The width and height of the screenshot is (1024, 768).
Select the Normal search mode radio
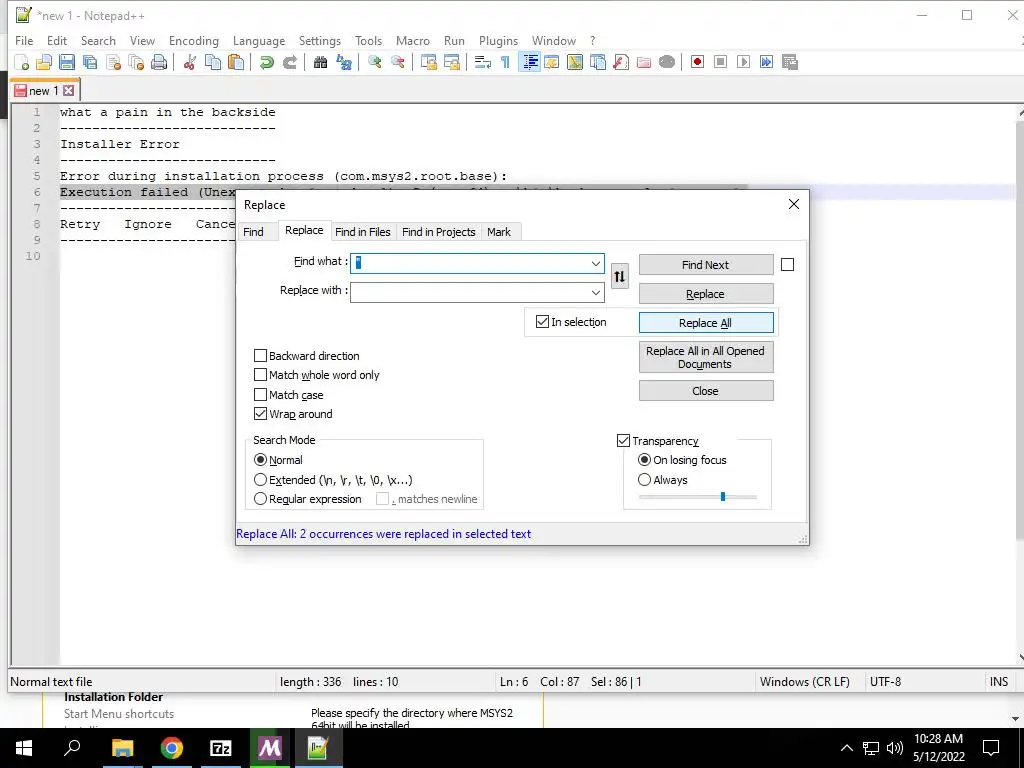260,460
